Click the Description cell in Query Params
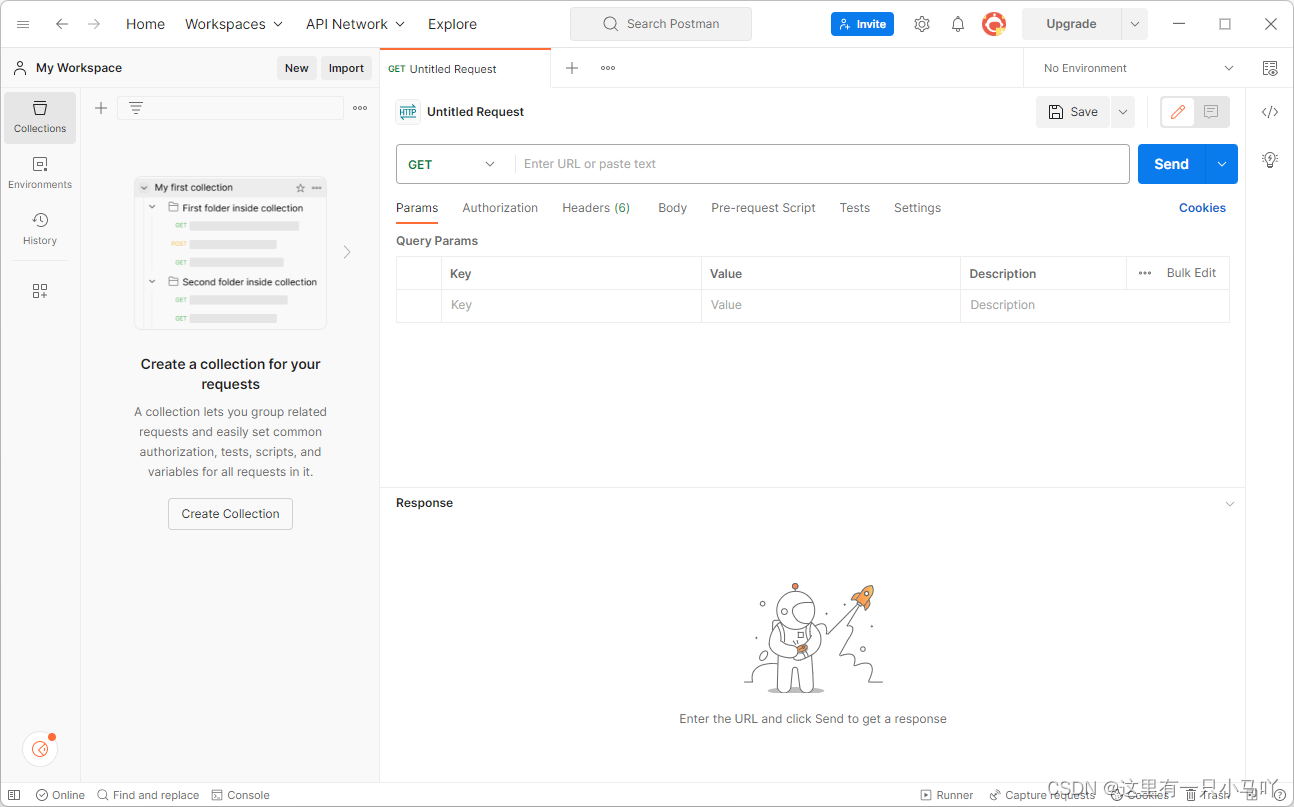 point(1095,305)
